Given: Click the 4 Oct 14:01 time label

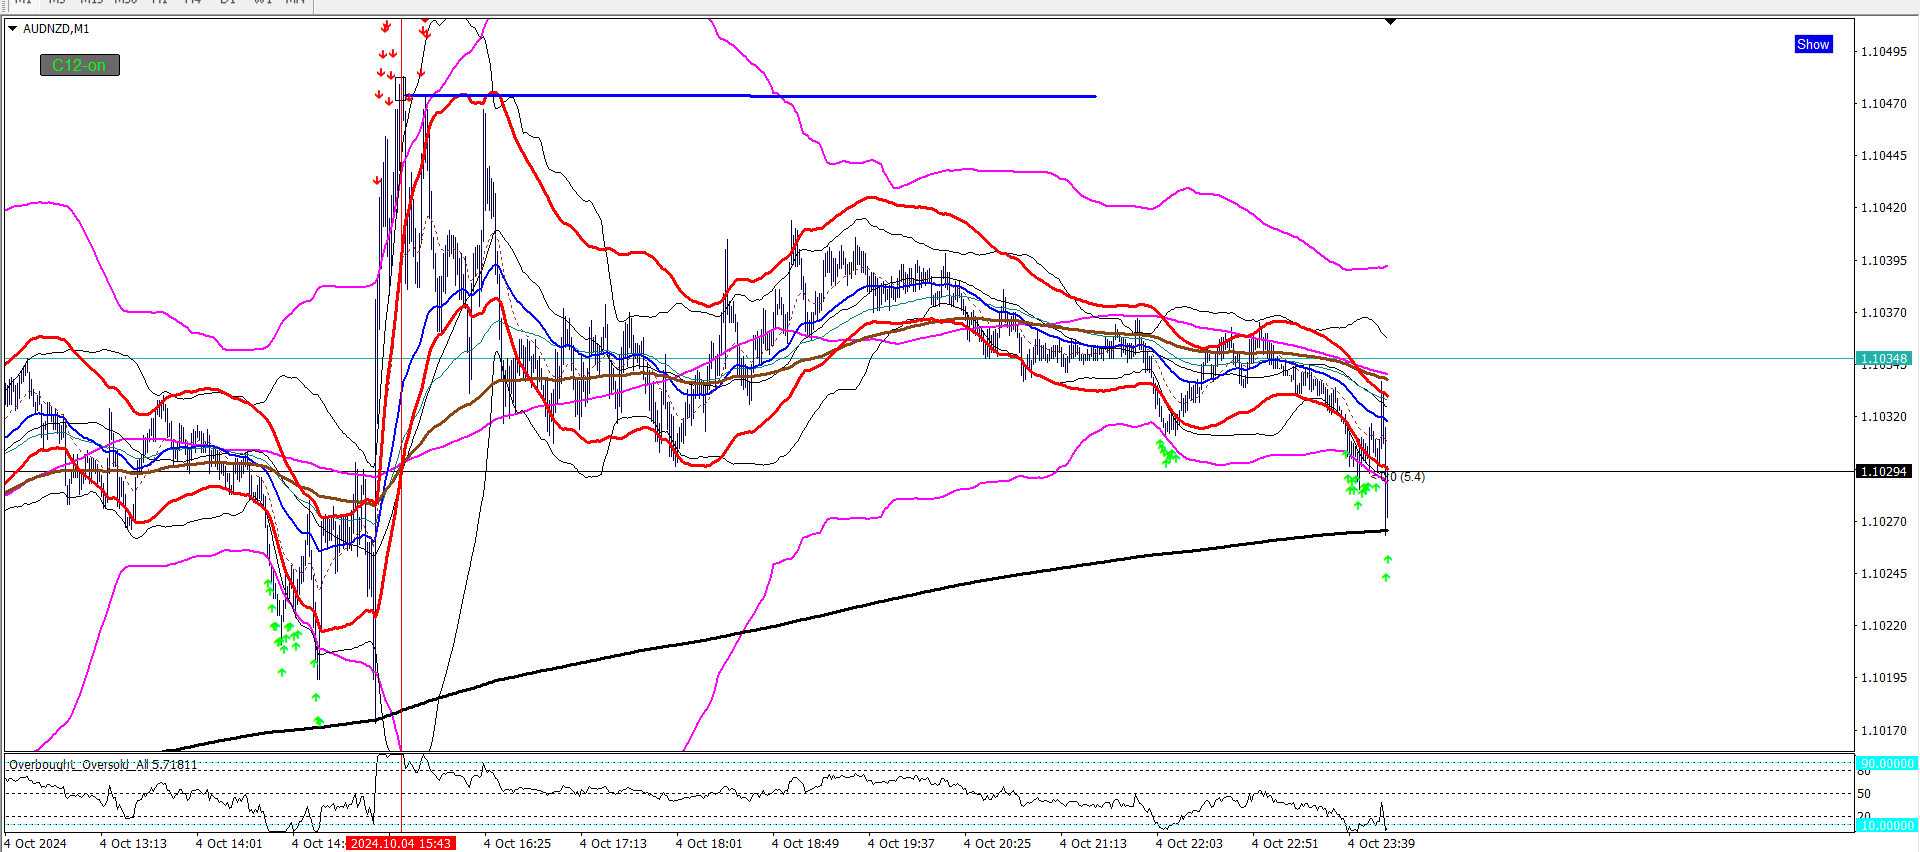Looking at the screenshot, I should click(x=229, y=843).
